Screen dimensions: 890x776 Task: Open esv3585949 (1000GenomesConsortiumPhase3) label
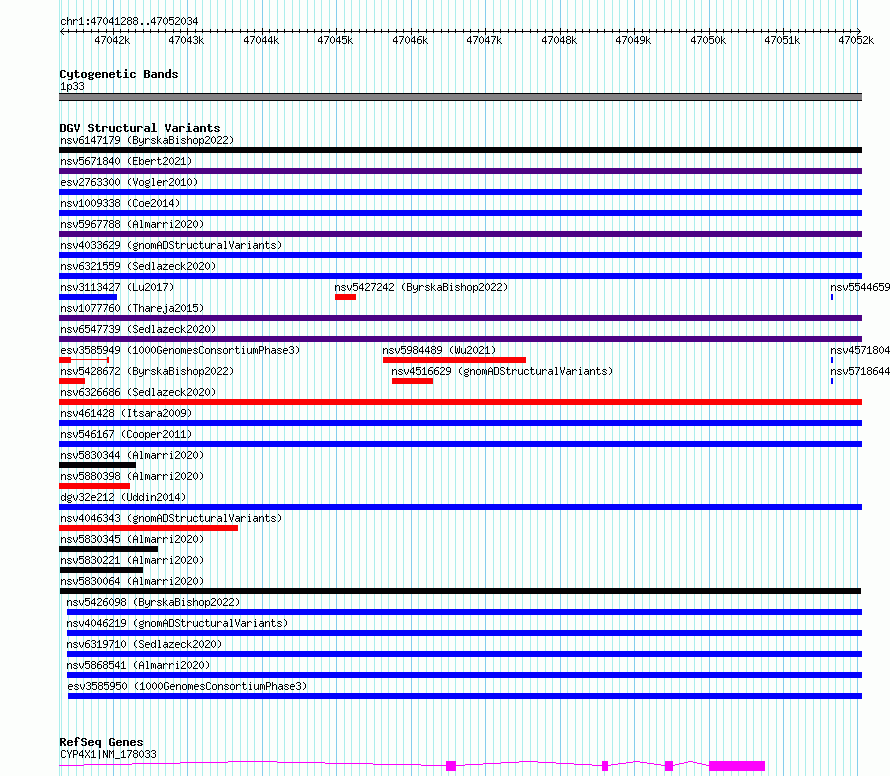click(180, 350)
